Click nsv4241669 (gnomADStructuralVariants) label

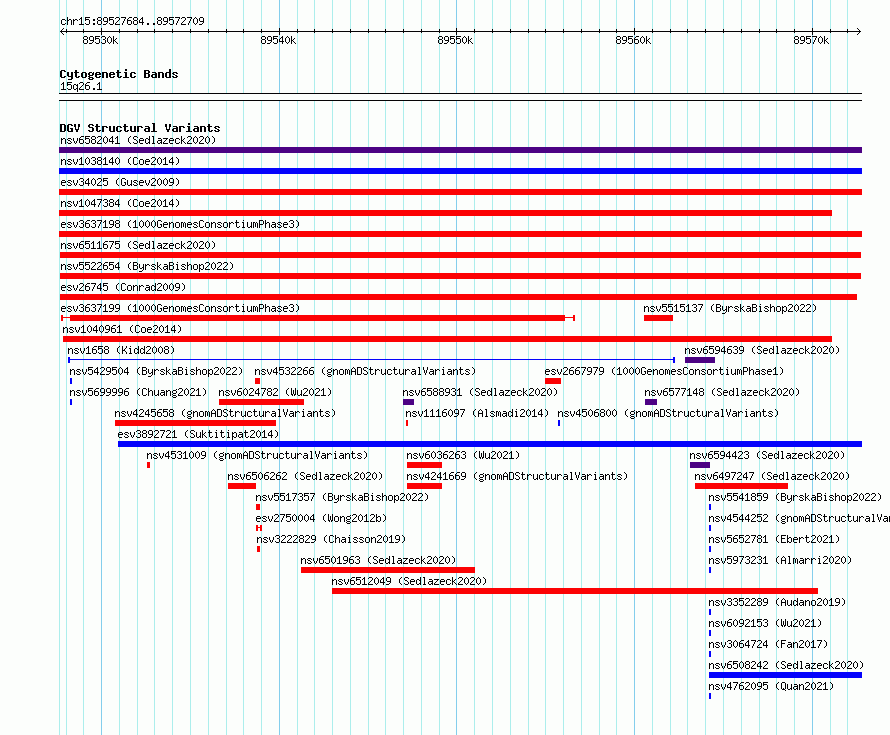tap(517, 476)
